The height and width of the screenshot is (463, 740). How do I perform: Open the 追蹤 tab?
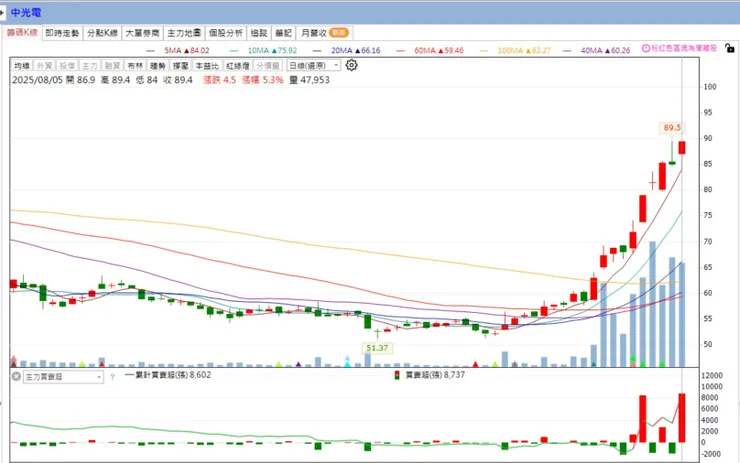pyautogui.click(x=259, y=33)
